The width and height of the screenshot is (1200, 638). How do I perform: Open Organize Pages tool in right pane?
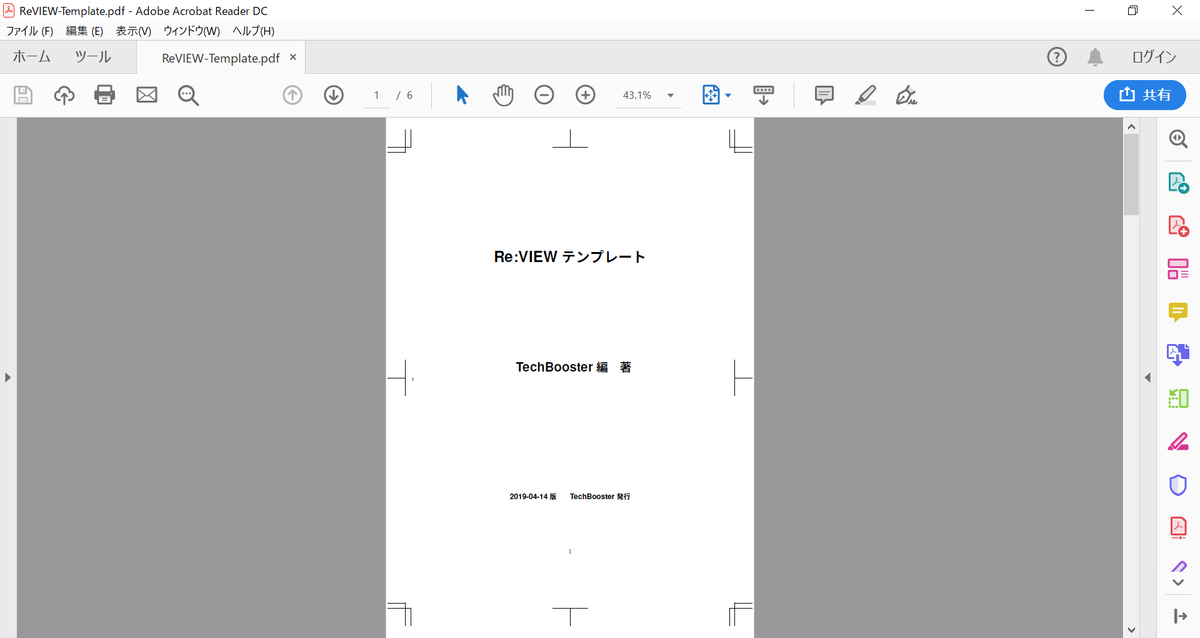pos(1178,398)
